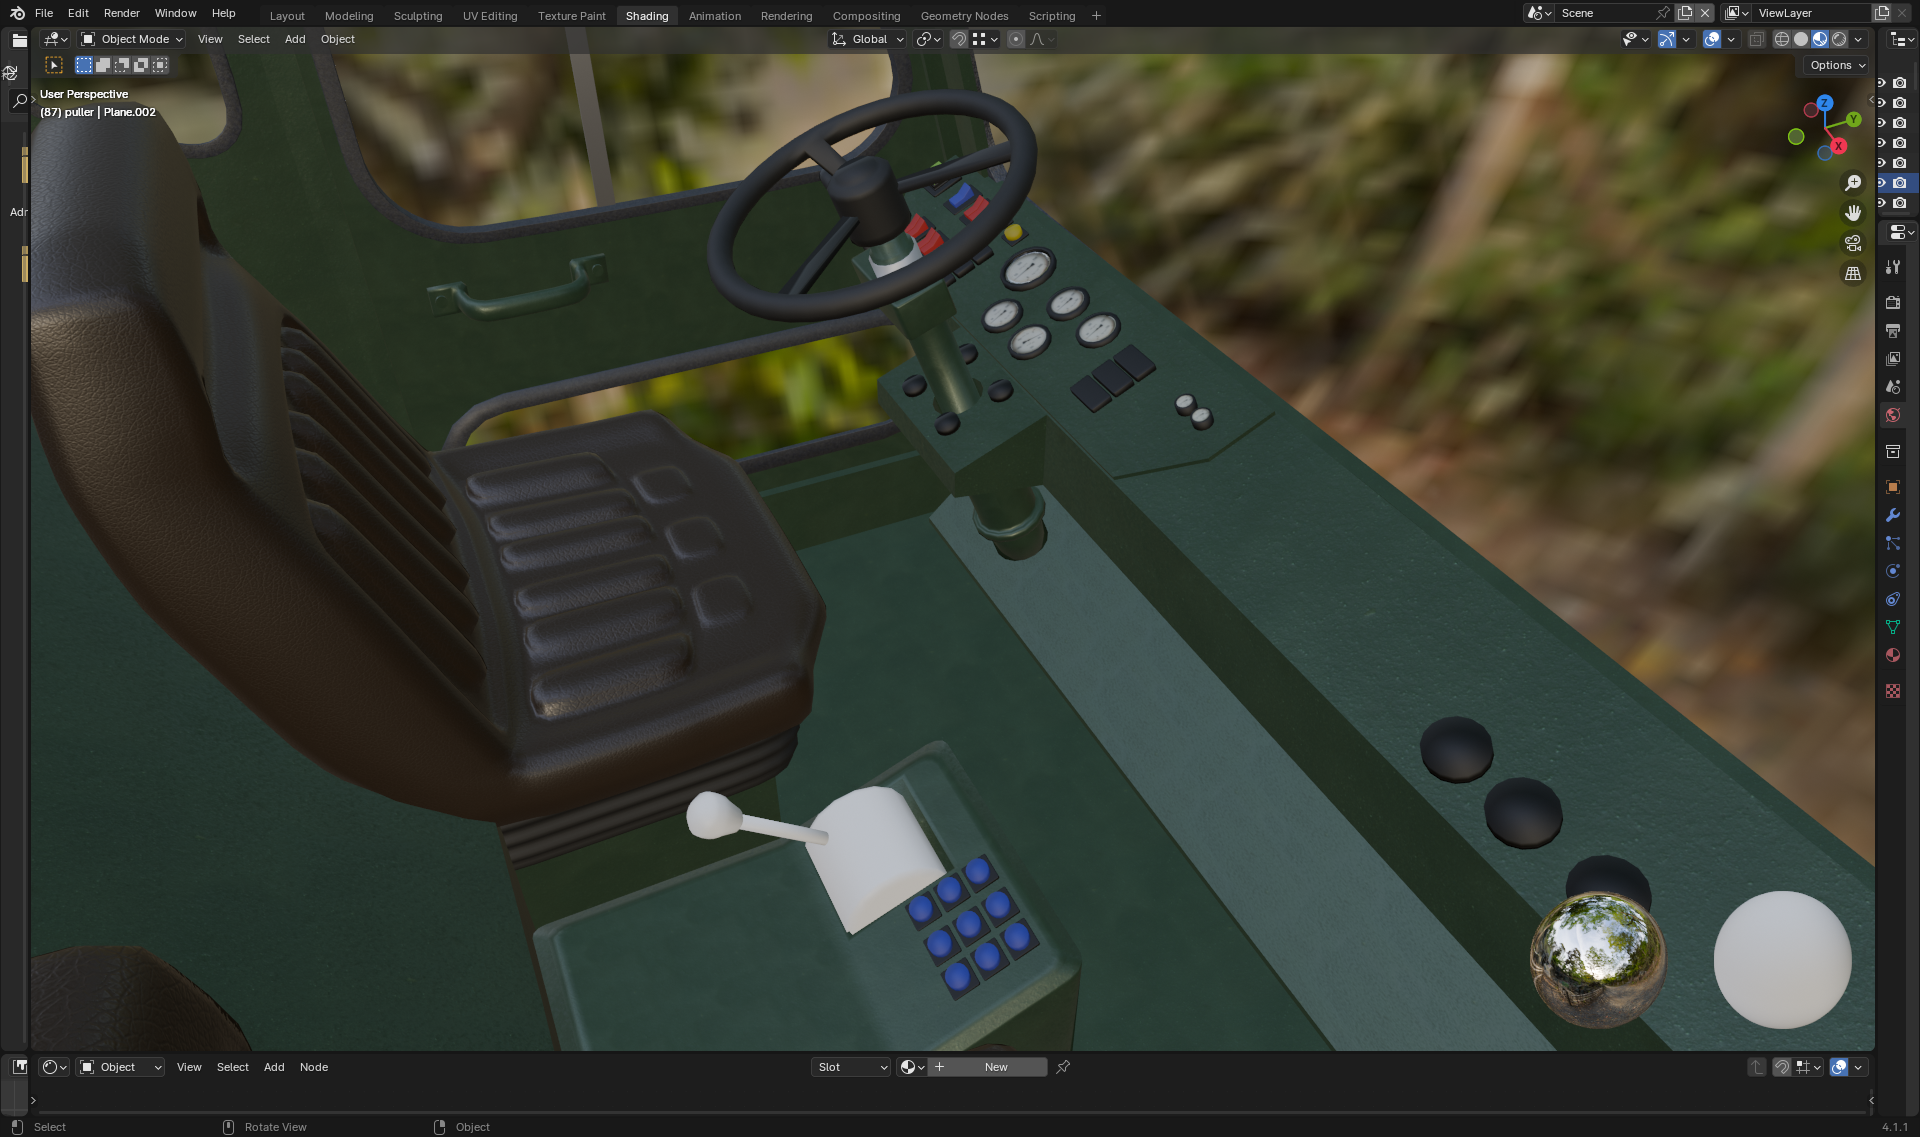The height and width of the screenshot is (1137, 1920).
Task: Toggle X-ray mode button
Action: pyautogui.click(x=1756, y=39)
